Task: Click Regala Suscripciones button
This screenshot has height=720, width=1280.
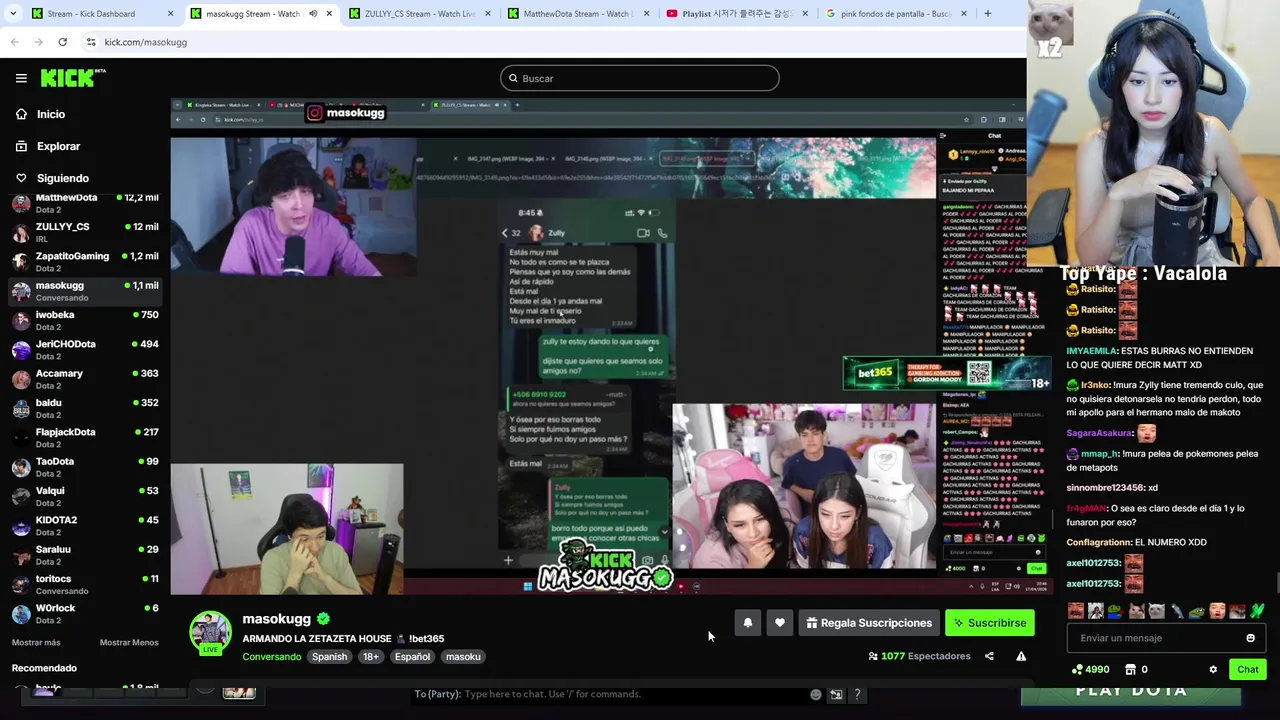Action: click(868, 623)
